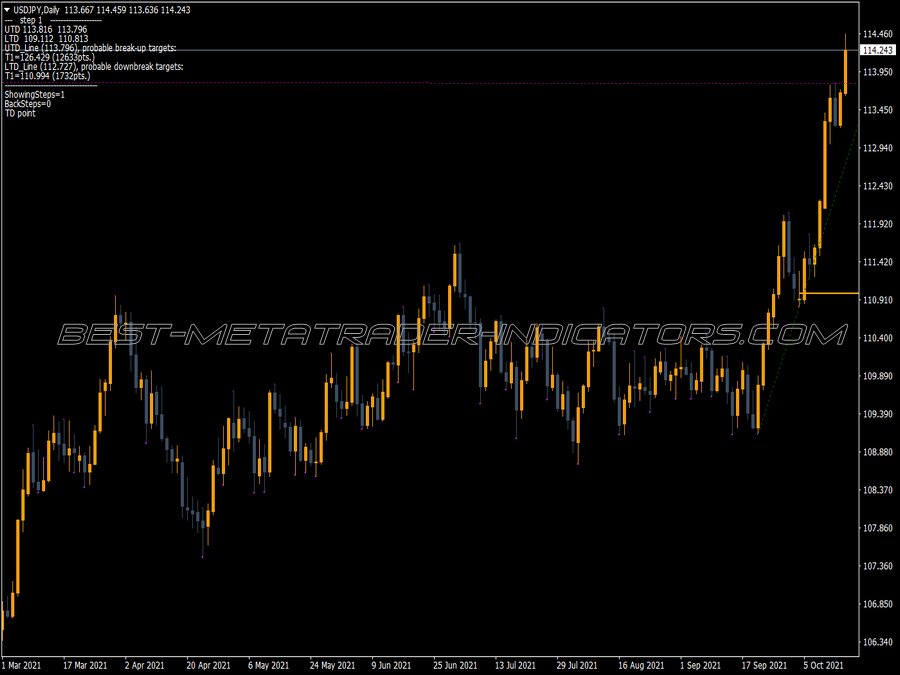The image size is (900, 675).
Task: Click the T1=110.994 downbreak target text
Action: (47, 76)
